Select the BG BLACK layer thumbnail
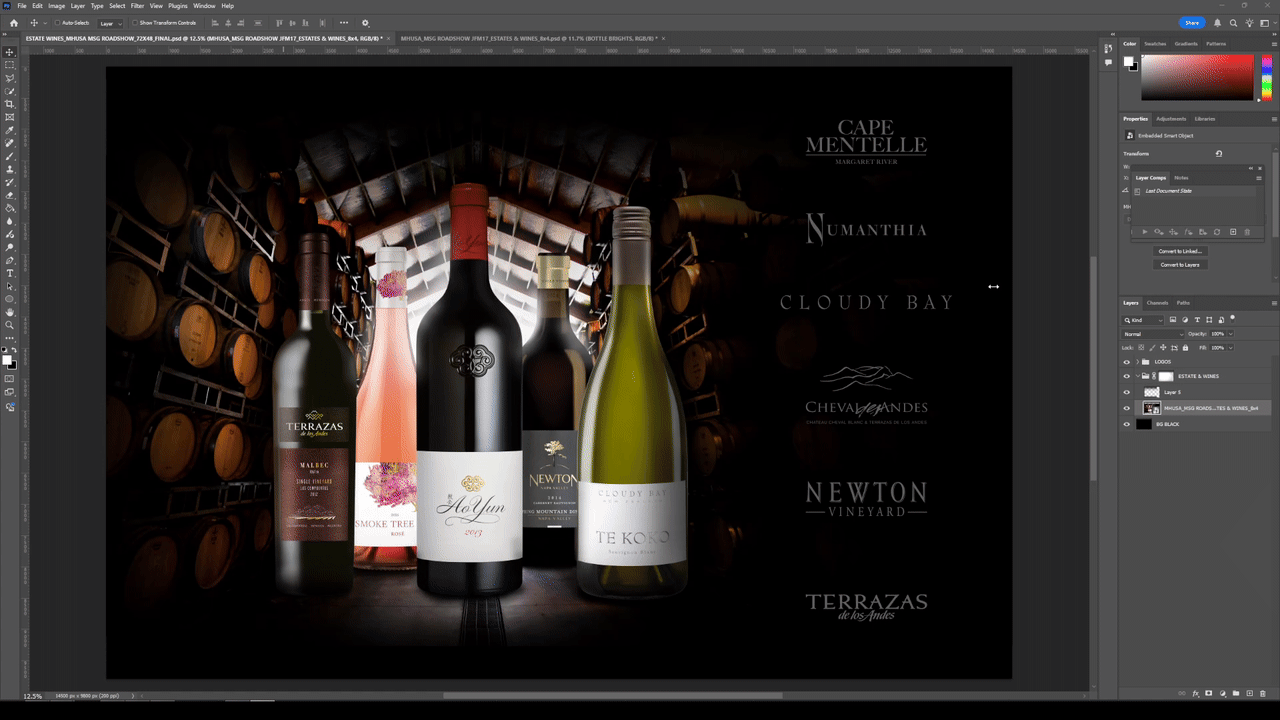This screenshot has height=720, width=1280. 1144,424
